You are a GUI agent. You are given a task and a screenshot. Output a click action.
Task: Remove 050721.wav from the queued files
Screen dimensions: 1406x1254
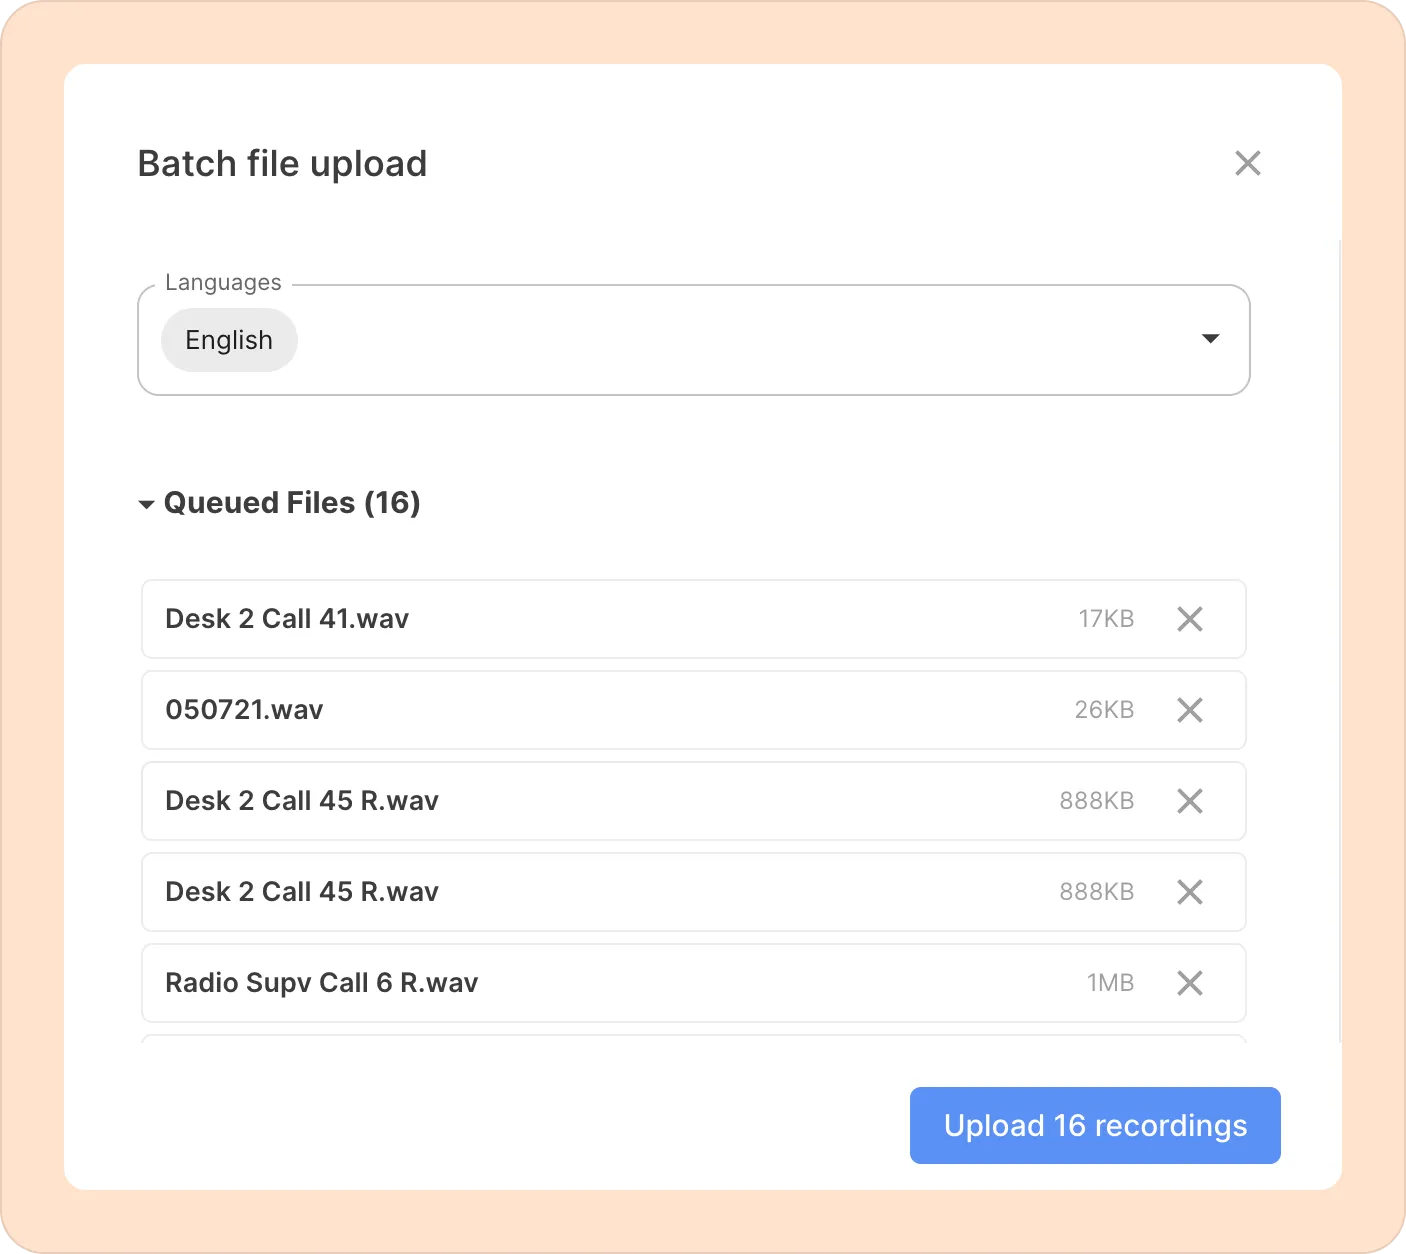[1189, 710]
